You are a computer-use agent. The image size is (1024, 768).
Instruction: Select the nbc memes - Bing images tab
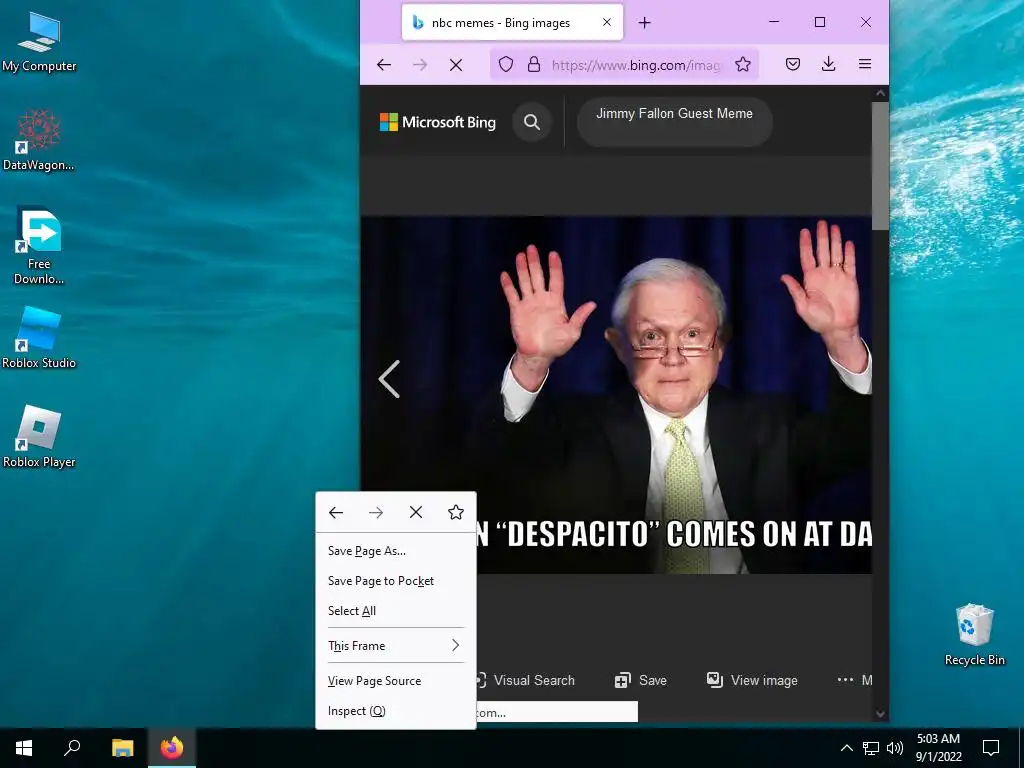[512, 22]
